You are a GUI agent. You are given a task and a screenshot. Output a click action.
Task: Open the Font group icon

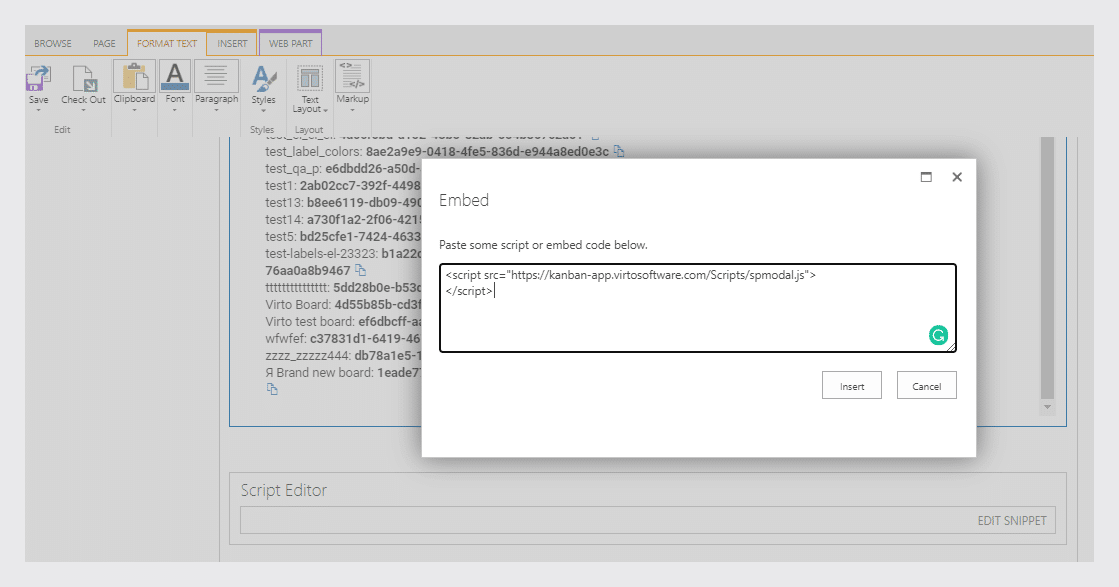[175, 76]
